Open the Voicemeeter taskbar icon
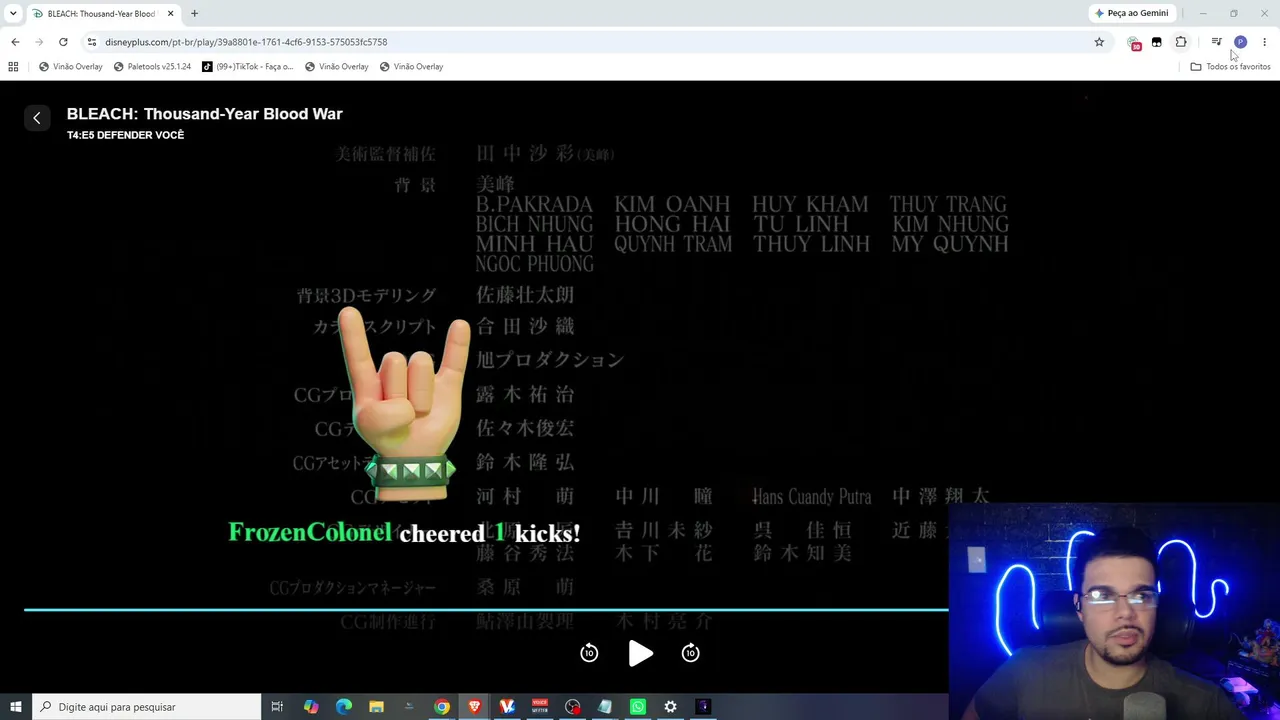Viewport: 1280px width, 720px height. (x=540, y=707)
